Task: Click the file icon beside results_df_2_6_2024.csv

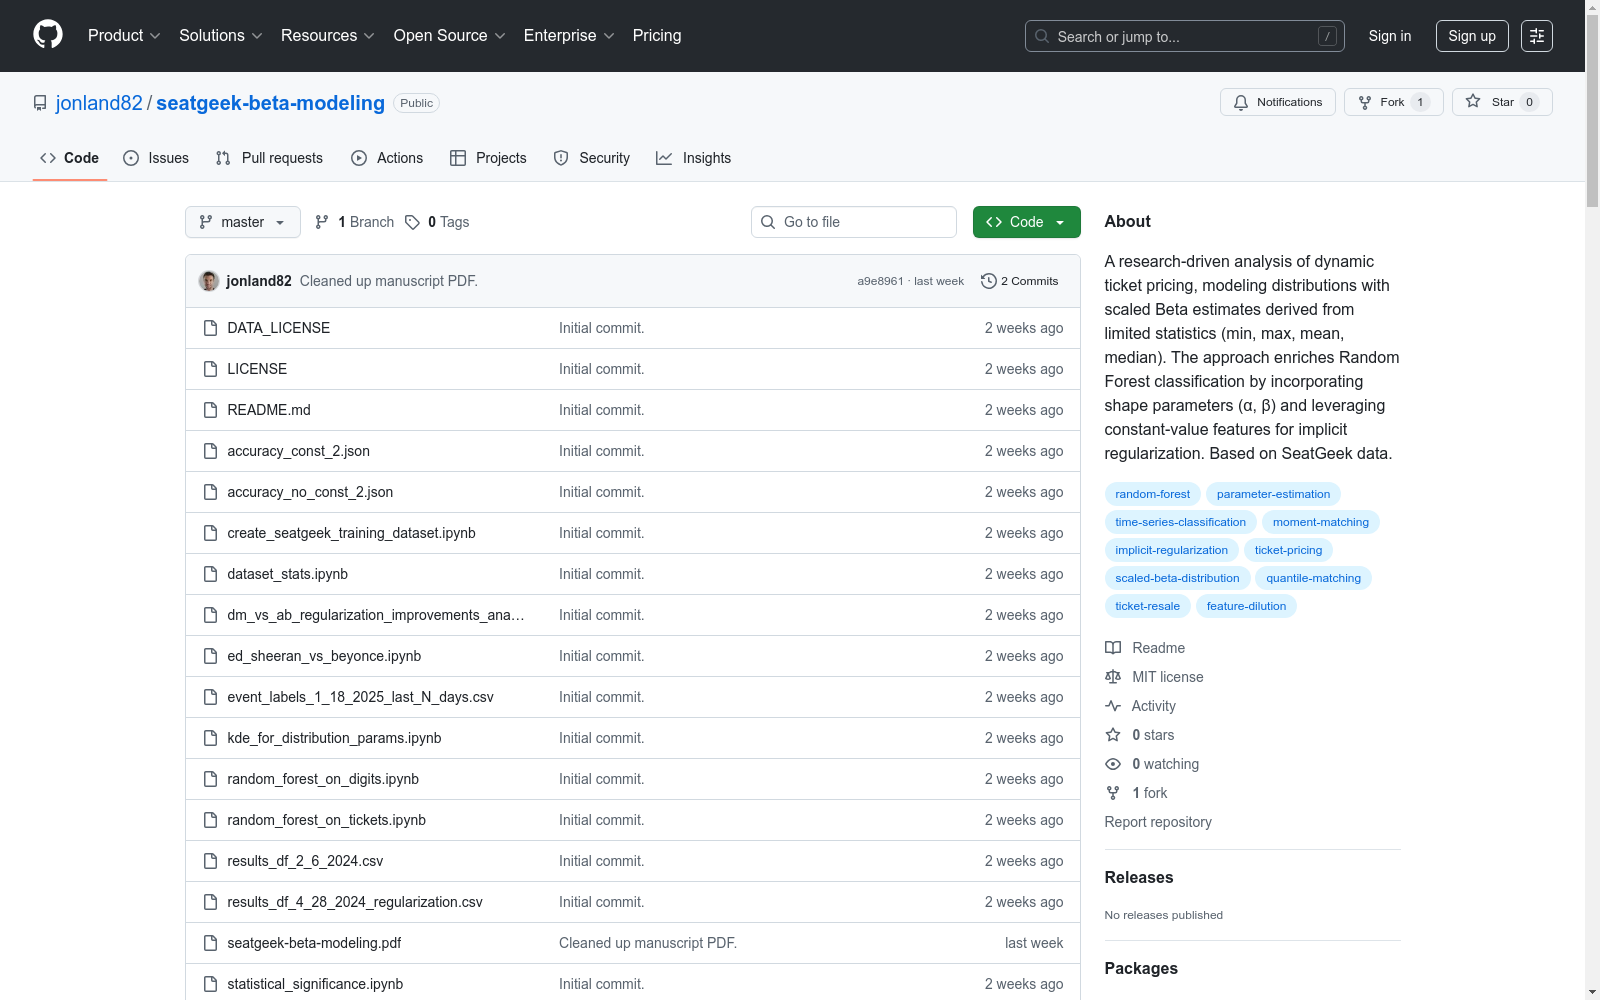Action: 210,861
